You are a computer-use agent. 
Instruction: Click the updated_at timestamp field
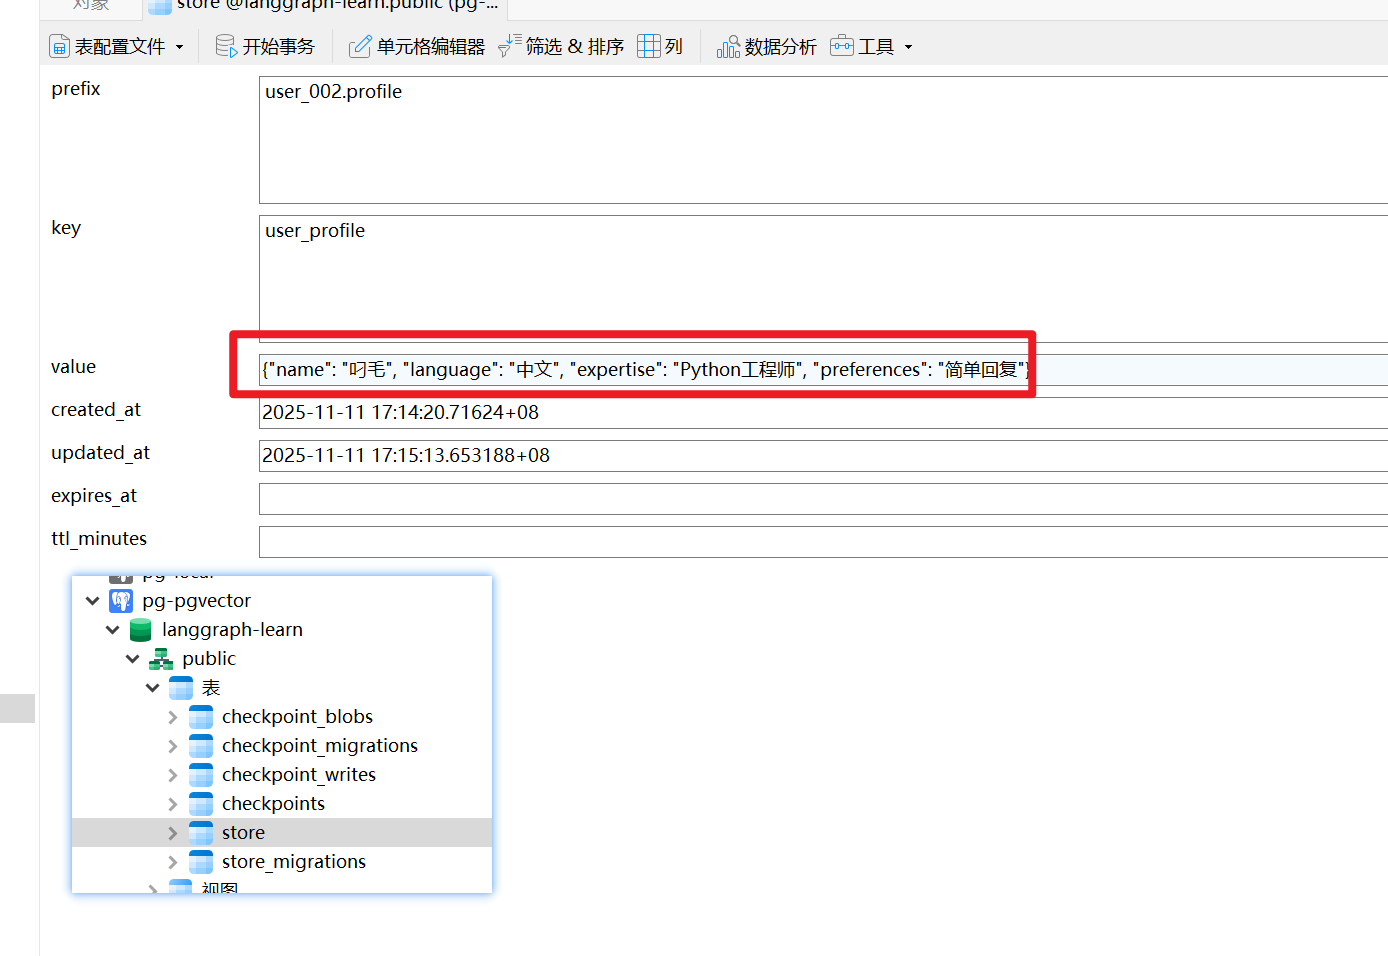823,456
